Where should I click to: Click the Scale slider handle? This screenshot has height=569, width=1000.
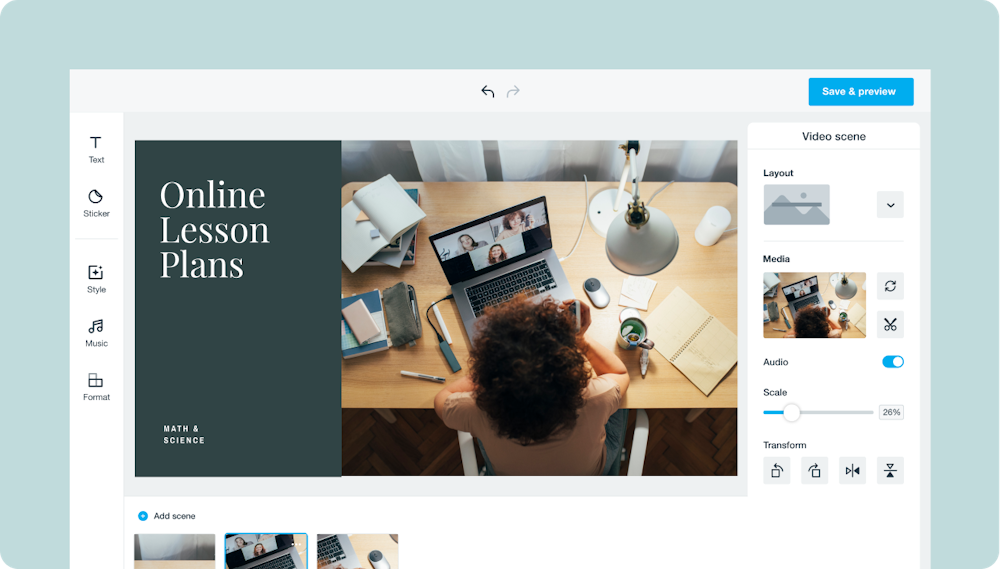click(x=791, y=412)
